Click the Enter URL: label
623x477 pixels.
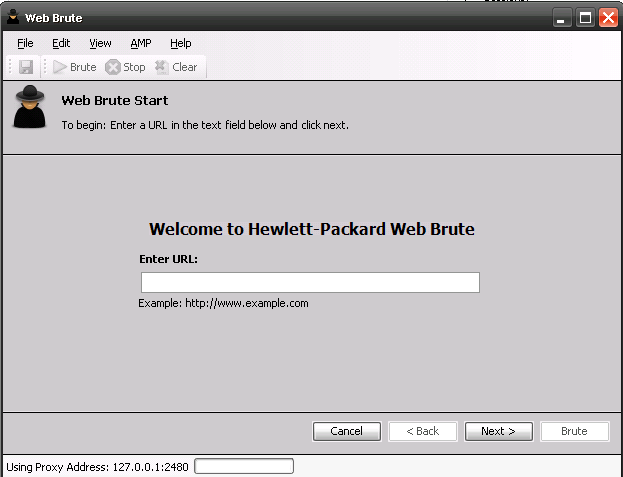pos(168,259)
